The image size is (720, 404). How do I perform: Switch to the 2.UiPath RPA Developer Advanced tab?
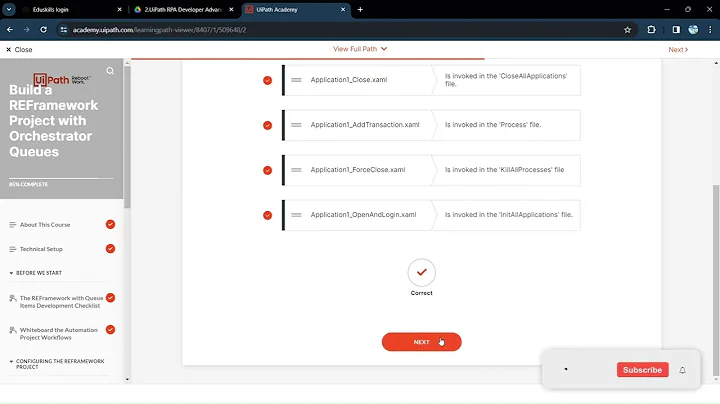[x=184, y=9]
